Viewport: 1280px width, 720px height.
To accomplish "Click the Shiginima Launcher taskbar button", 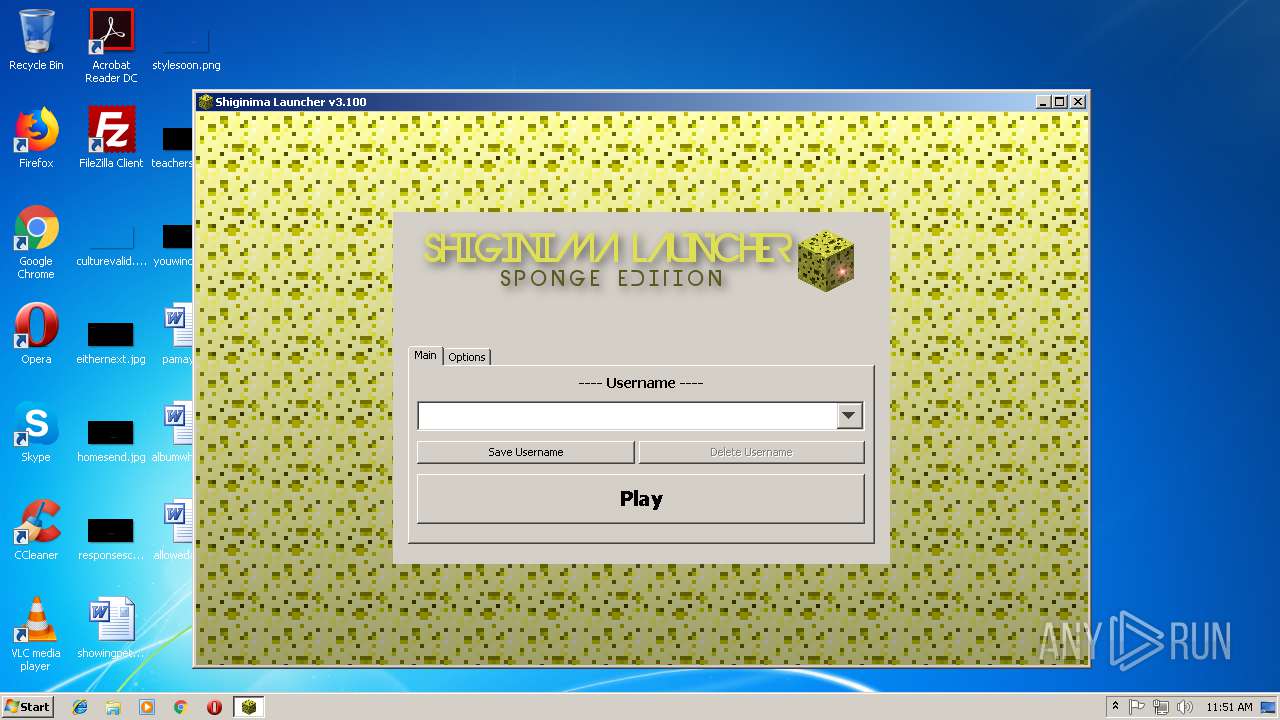I will (x=249, y=707).
